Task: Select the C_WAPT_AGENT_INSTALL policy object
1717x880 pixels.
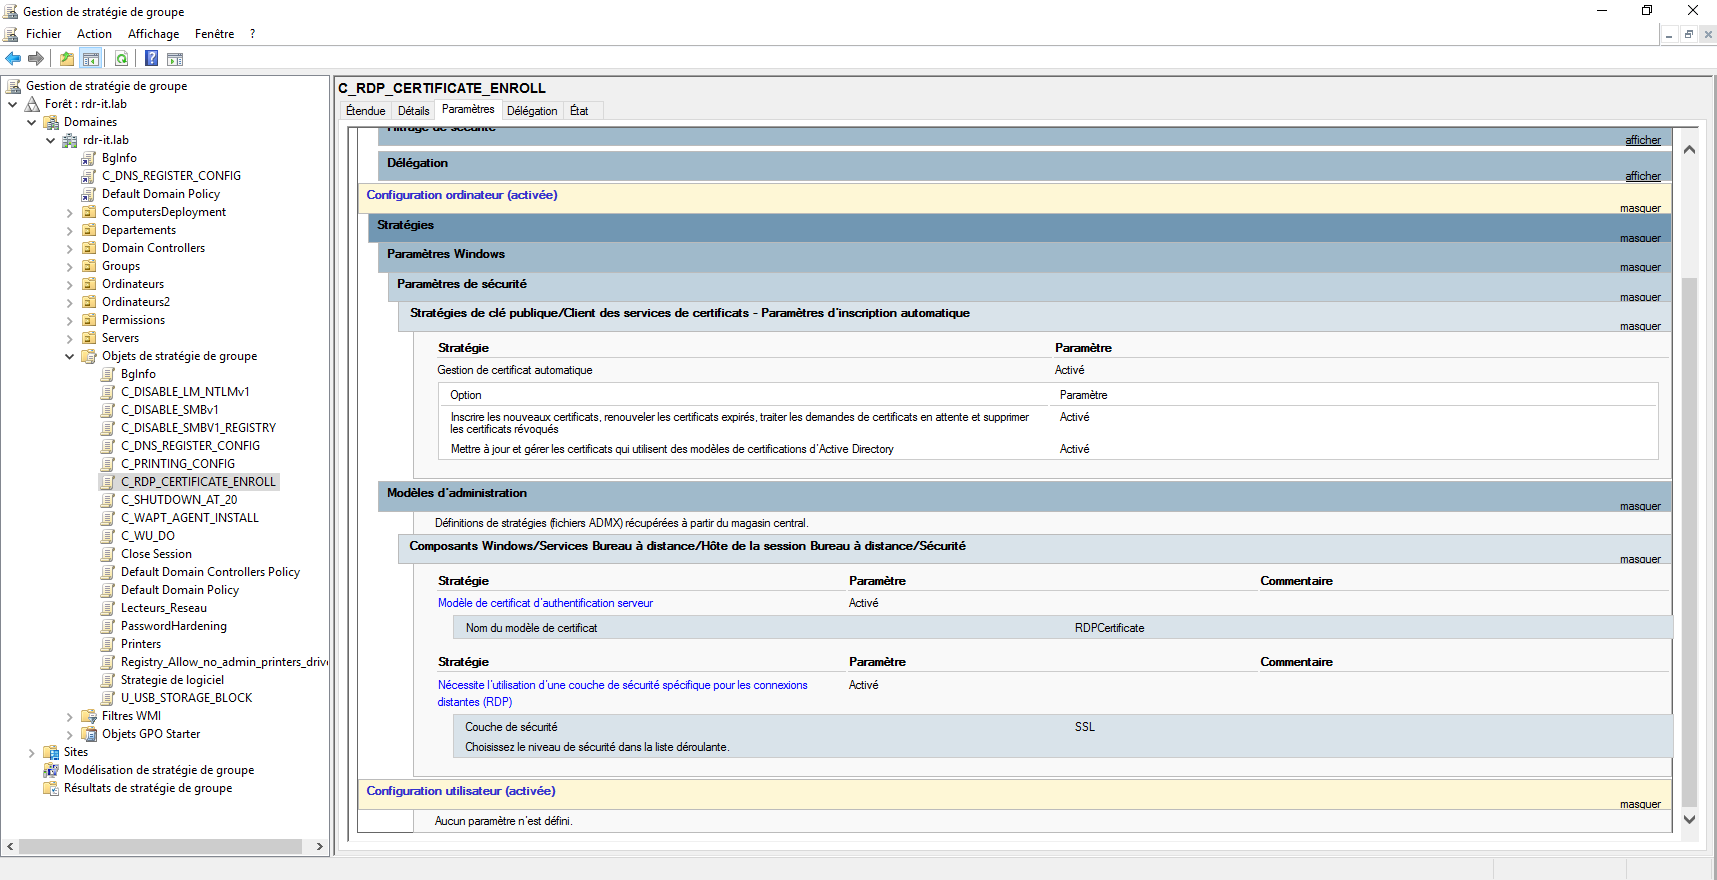Action: click(189, 518)
